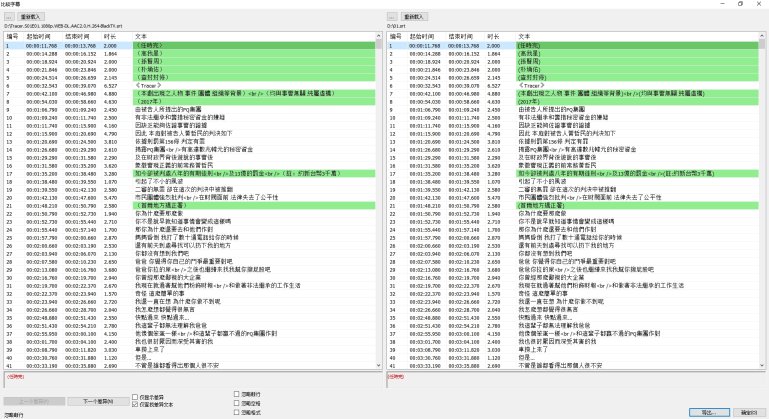Select row 8 '(2017年)' in left list
This screenshot has width=769, height=419.
190,102
